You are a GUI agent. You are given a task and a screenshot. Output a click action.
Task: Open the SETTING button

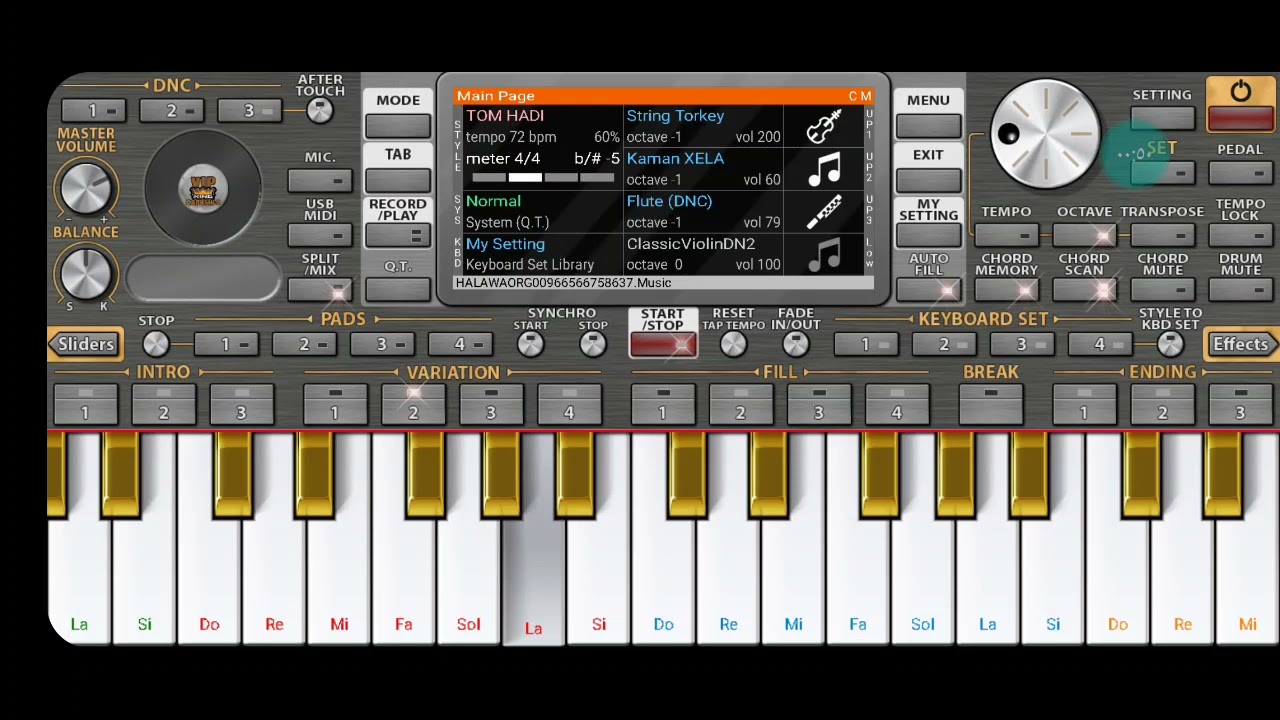(1162, 117)
